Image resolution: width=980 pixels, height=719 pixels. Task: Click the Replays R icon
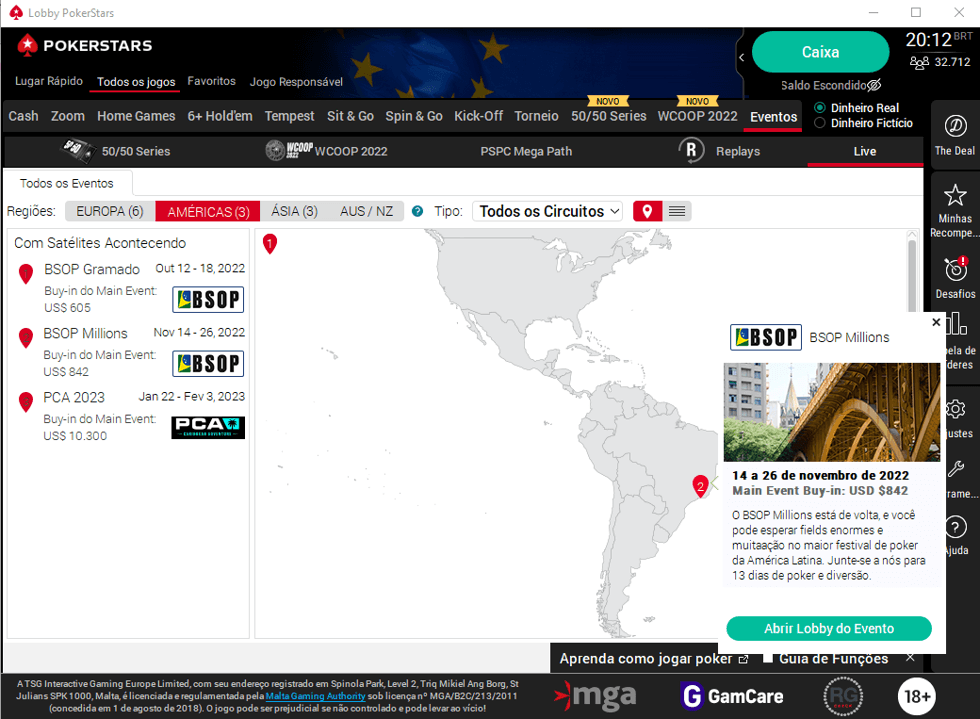point(691,151)
